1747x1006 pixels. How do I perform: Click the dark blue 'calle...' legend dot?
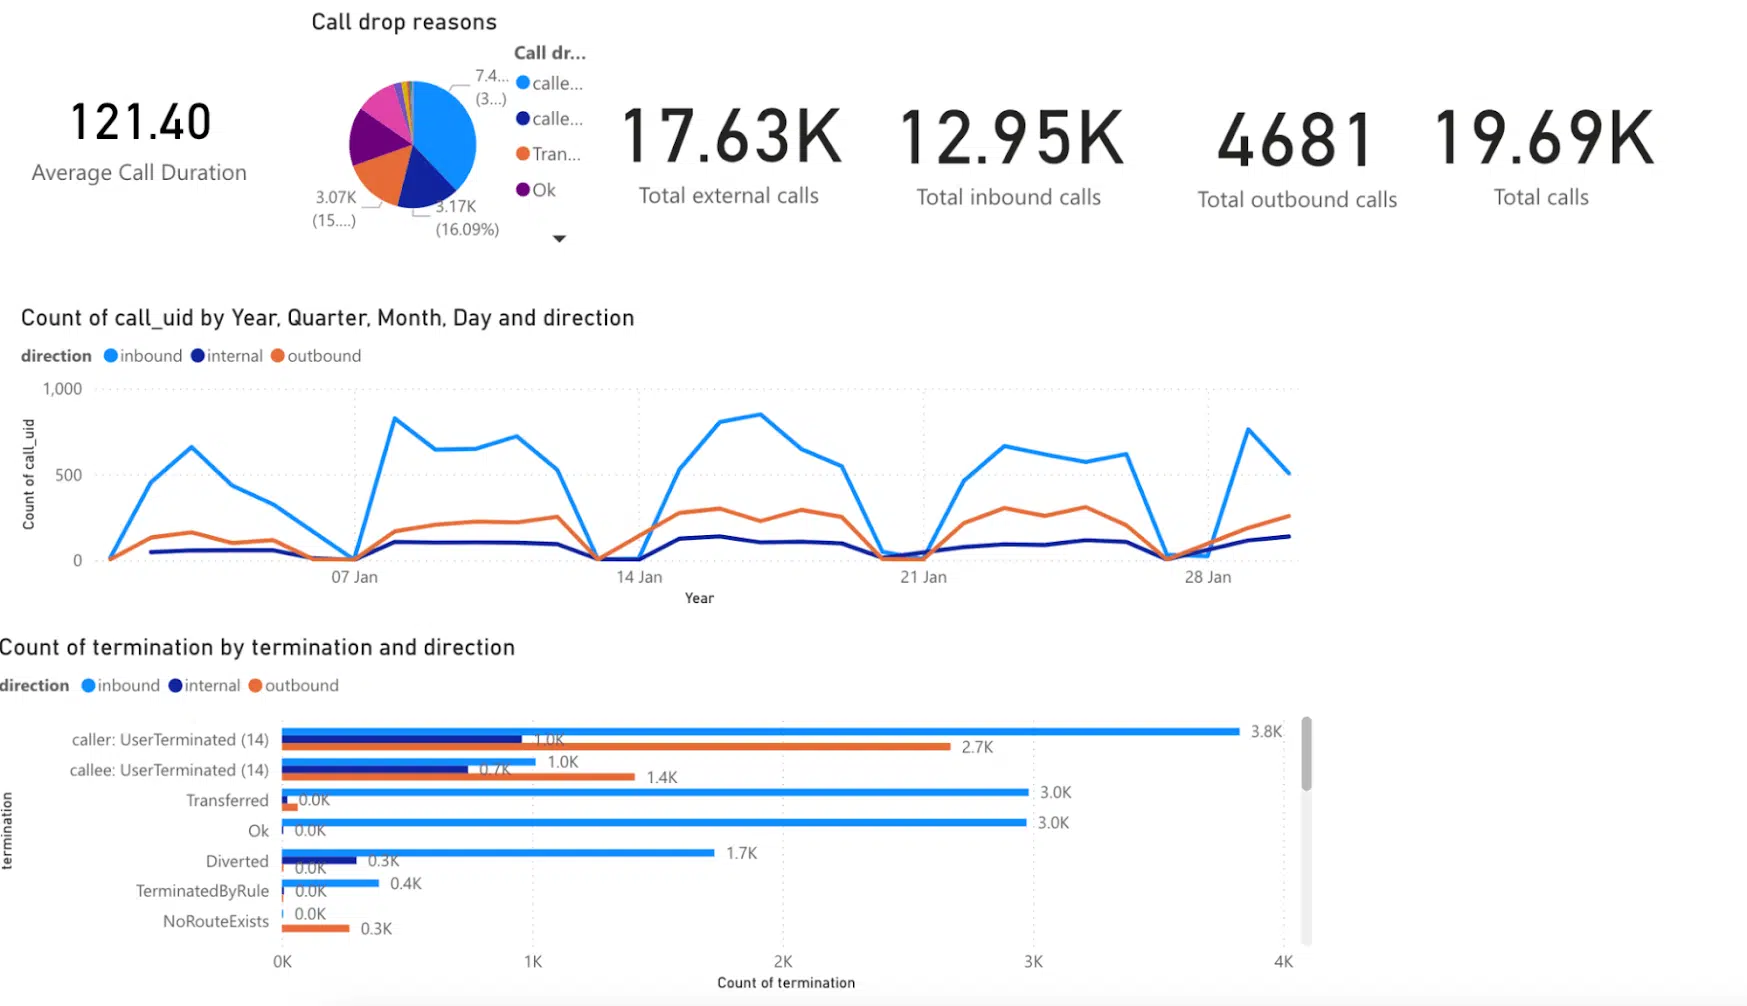click(x=523, y=119)
